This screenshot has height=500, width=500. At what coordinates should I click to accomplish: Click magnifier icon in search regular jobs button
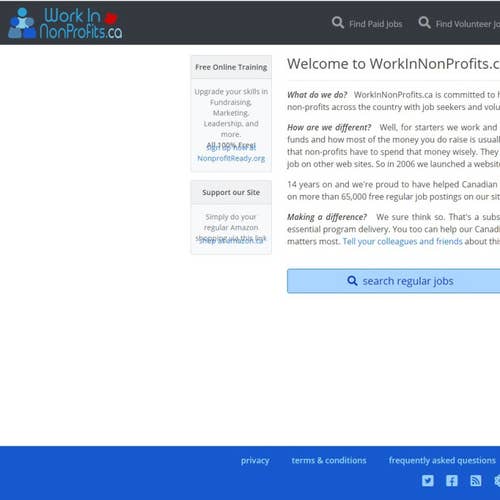[x=352, y=281]
